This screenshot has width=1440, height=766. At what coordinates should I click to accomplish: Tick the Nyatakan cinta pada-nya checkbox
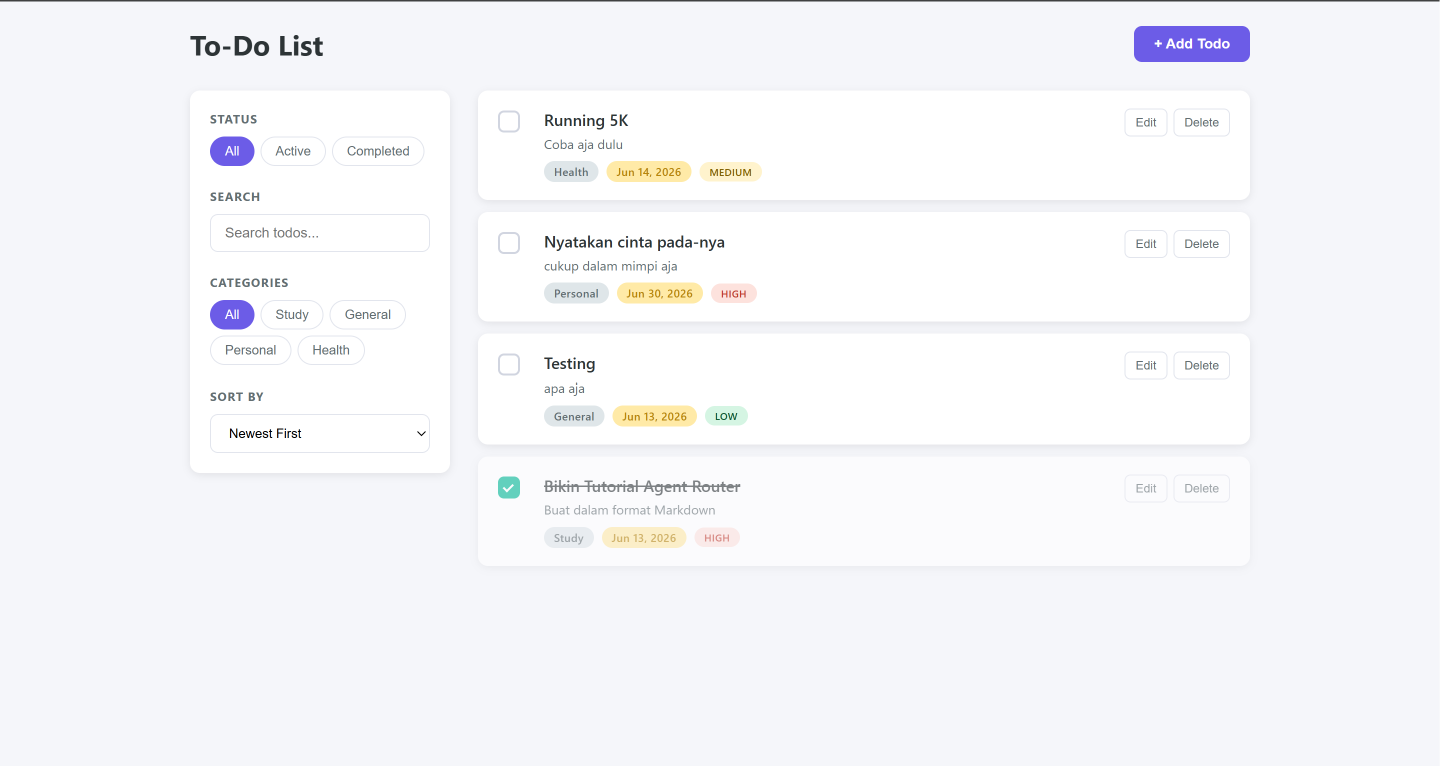tap(509, 243)
